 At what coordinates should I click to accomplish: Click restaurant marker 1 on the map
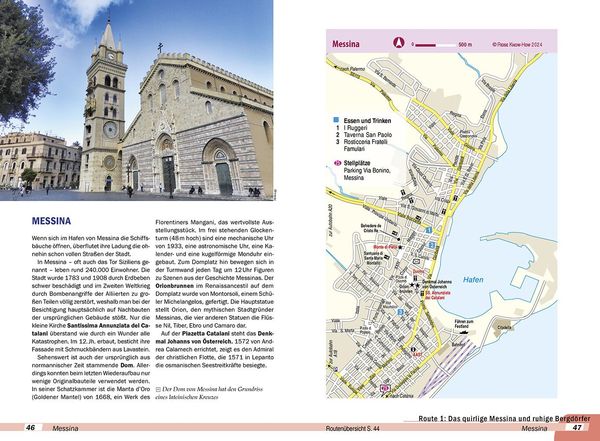429,230
